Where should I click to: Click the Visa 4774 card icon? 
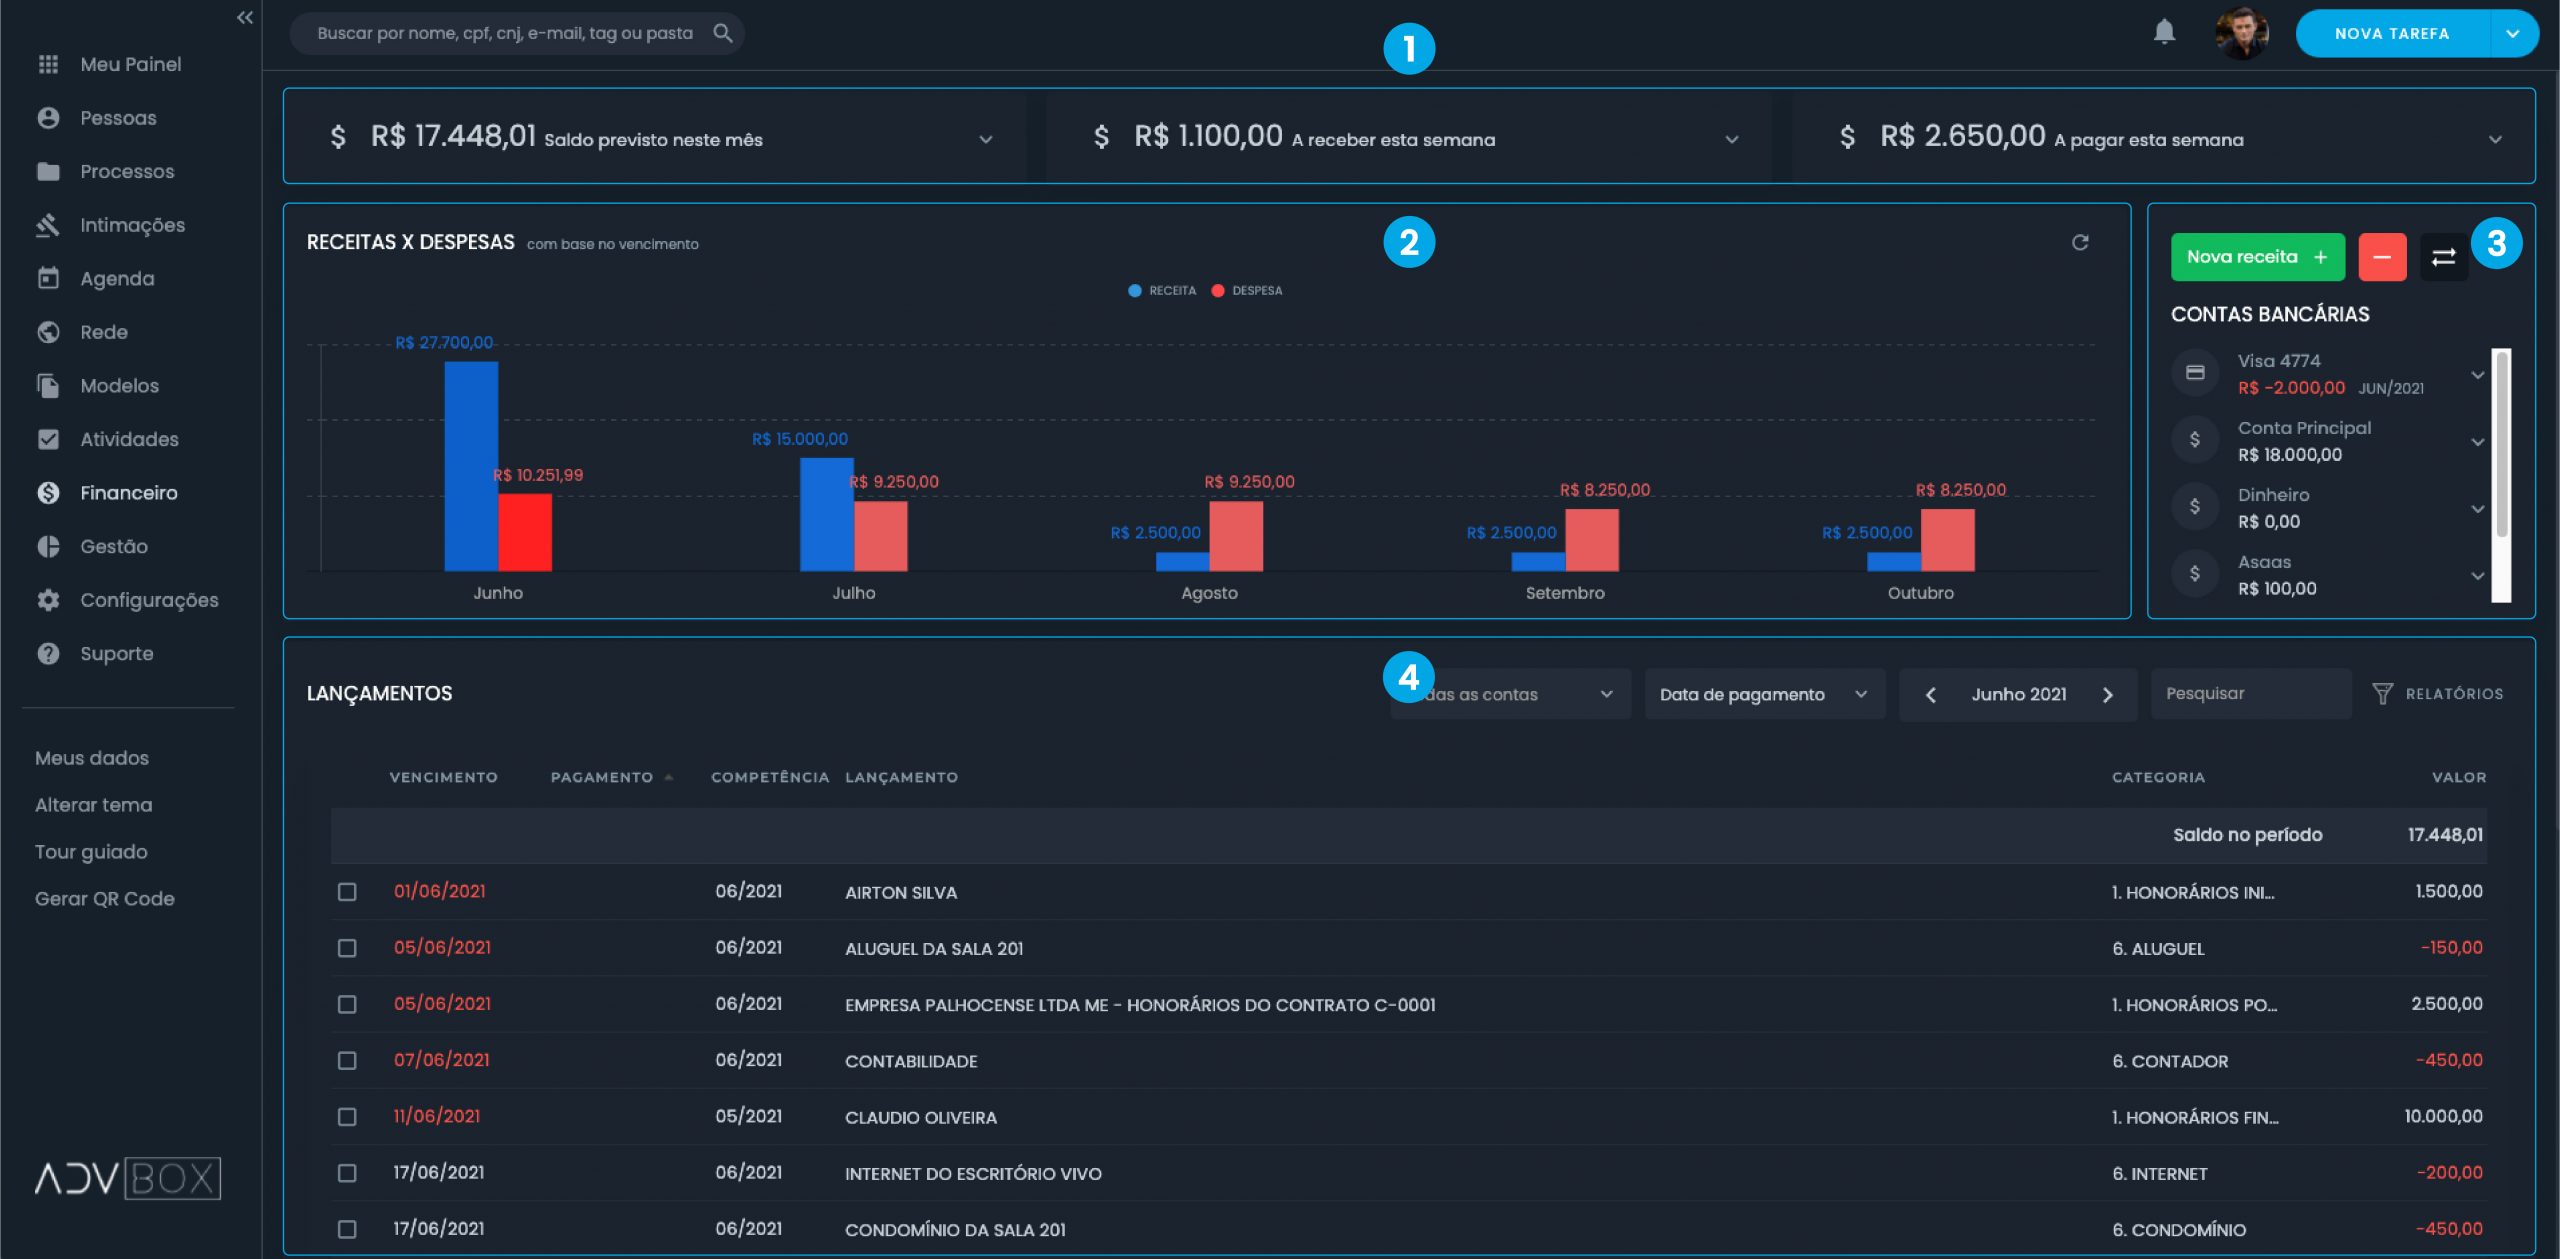(2194, 372)
